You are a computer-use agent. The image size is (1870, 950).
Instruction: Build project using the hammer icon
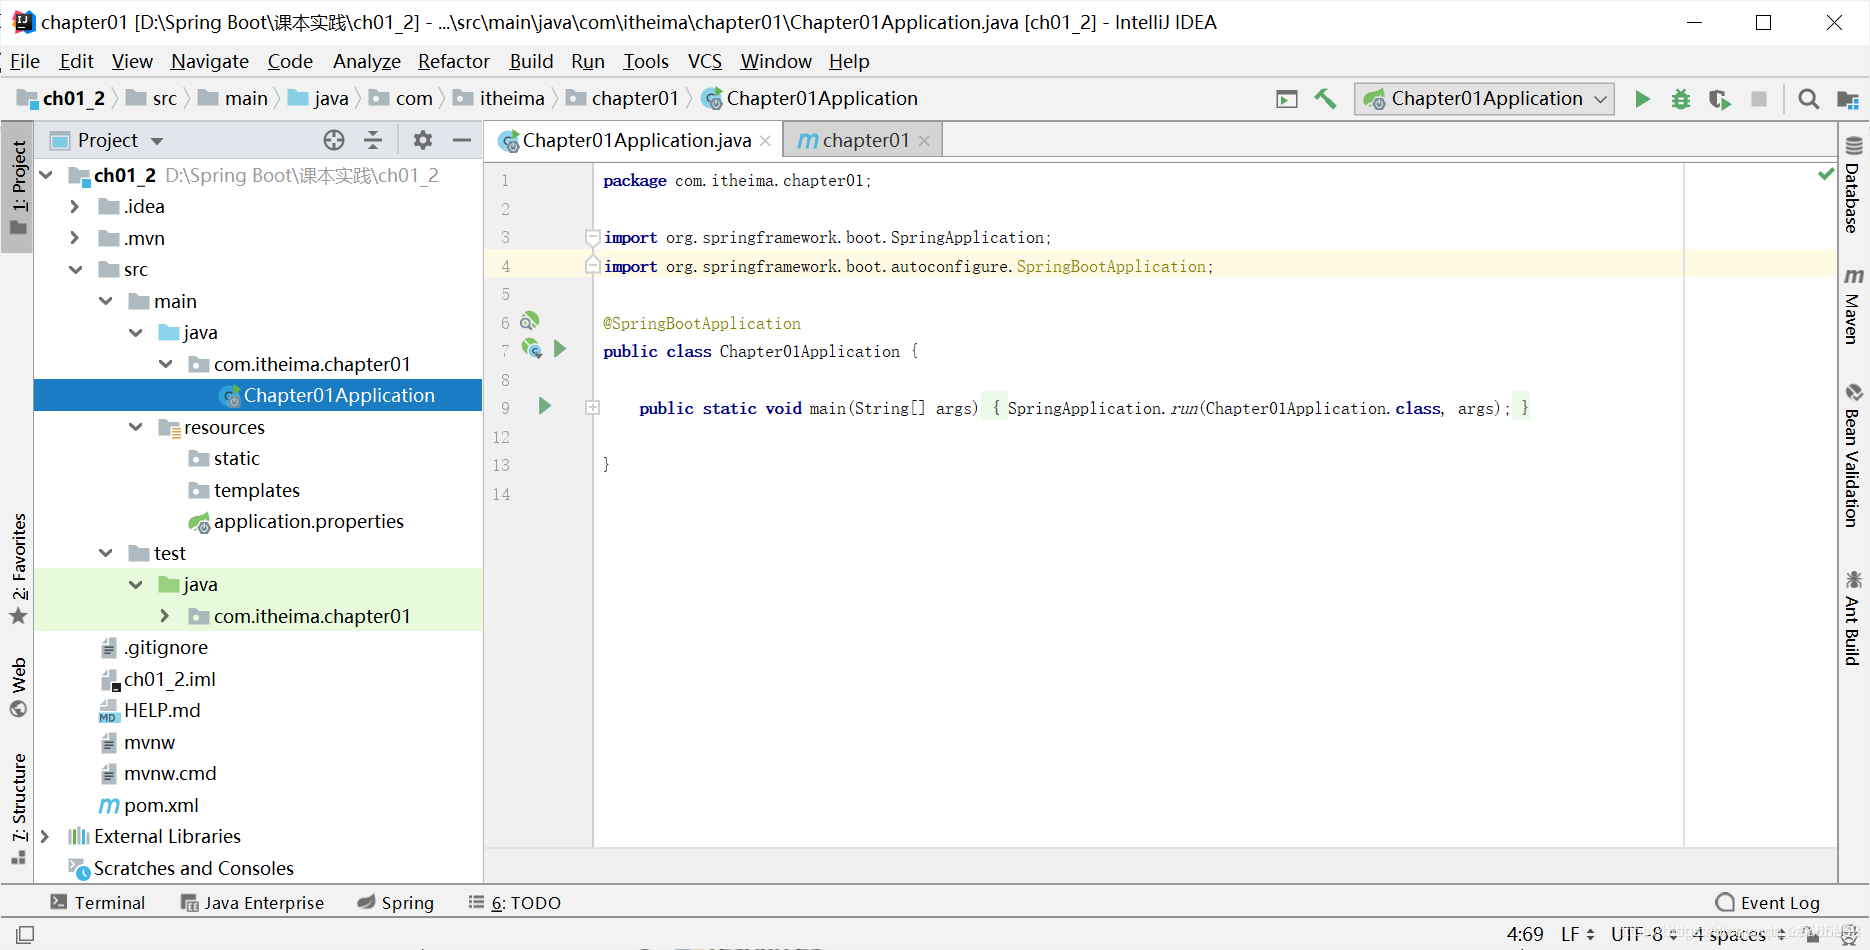coord(1326,99)
